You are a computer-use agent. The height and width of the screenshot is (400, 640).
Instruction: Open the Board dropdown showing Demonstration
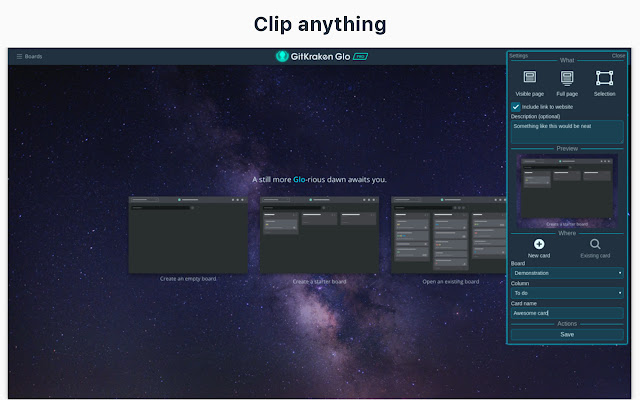pyautogui.click(x=567, y=273)
